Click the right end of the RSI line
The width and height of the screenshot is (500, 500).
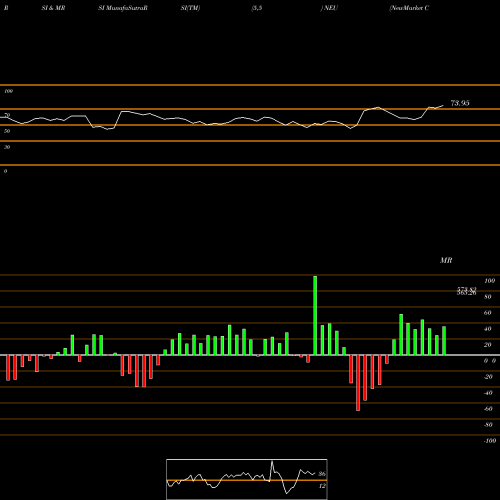443,106
